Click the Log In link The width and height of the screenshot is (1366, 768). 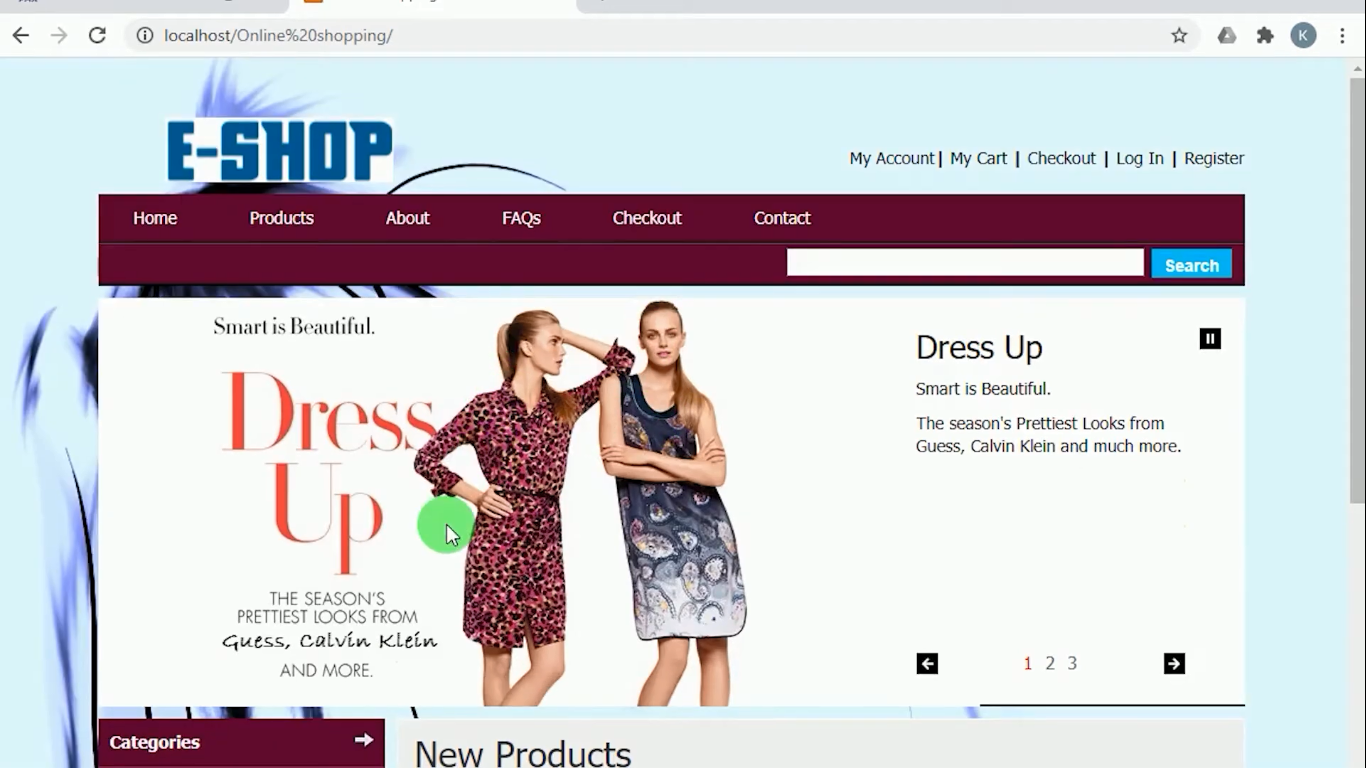1140,158
